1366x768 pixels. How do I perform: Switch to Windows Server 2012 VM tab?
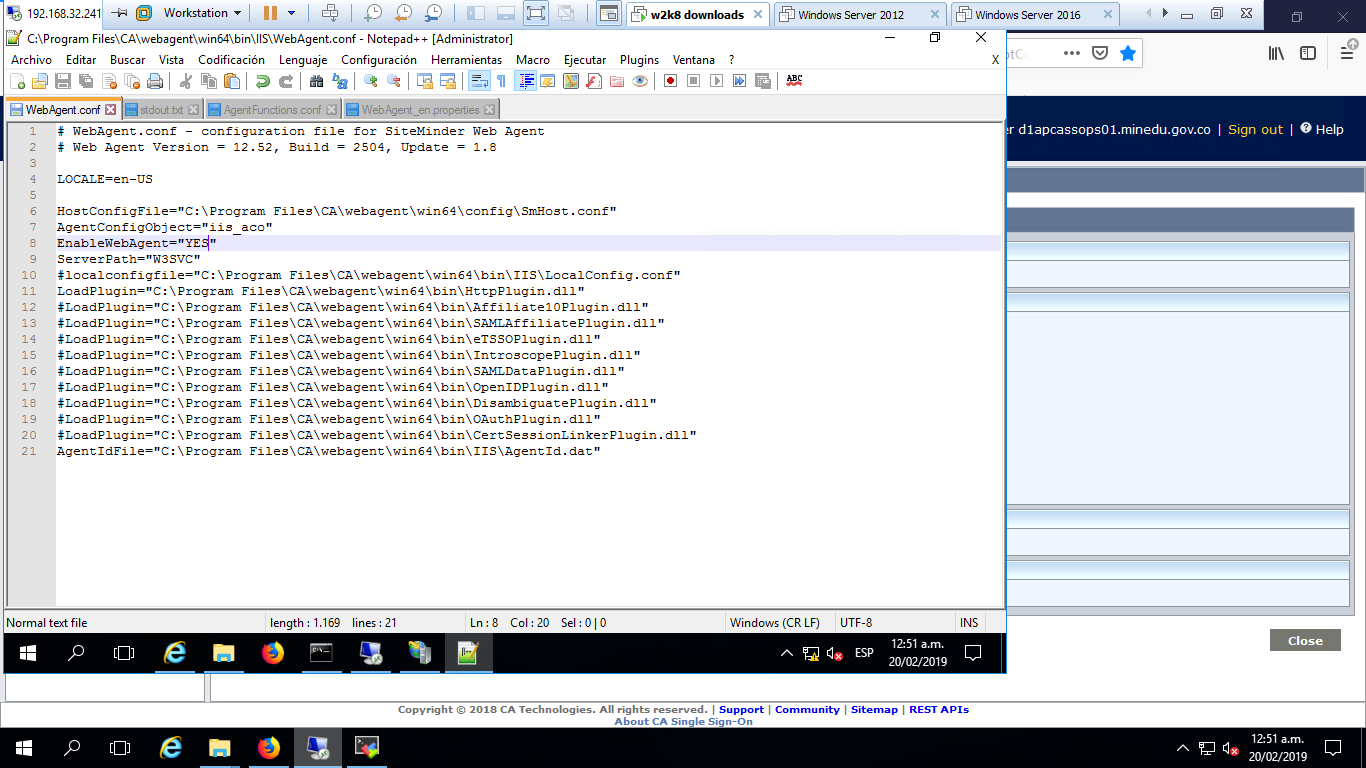point(860,15)
